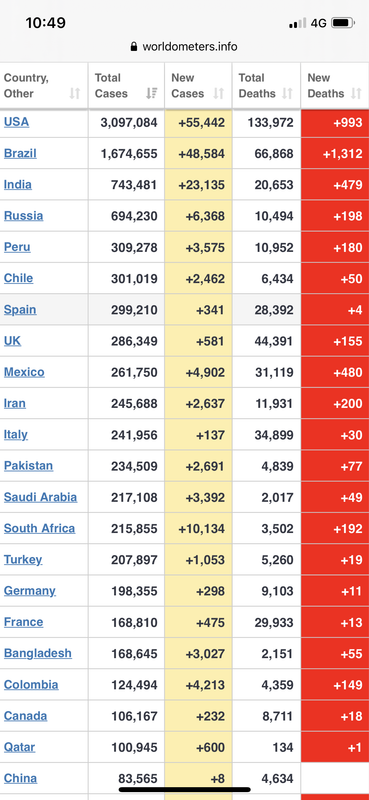
Task: Sort by New Deaths arrows icon
Action: point(356,93)
